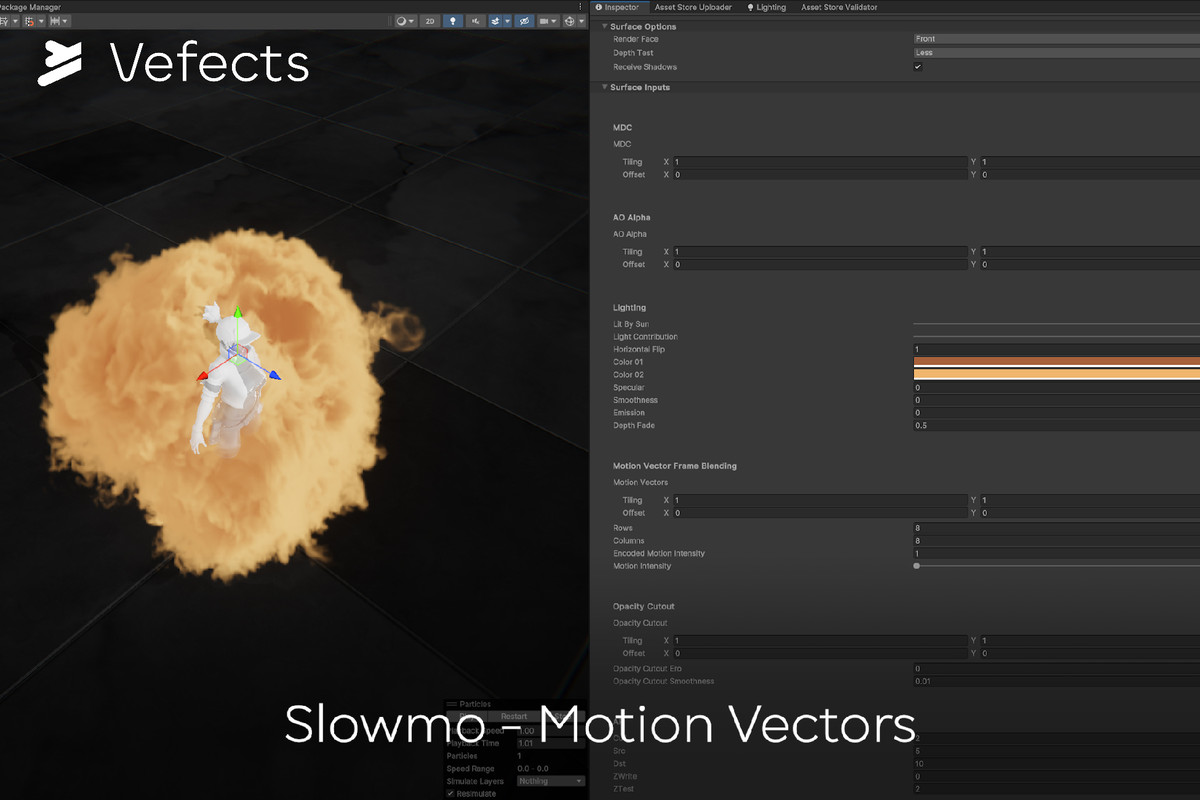Click the Encoded Motion Intensity field
Screen dimensions: 1200x800
point(1056,554)
